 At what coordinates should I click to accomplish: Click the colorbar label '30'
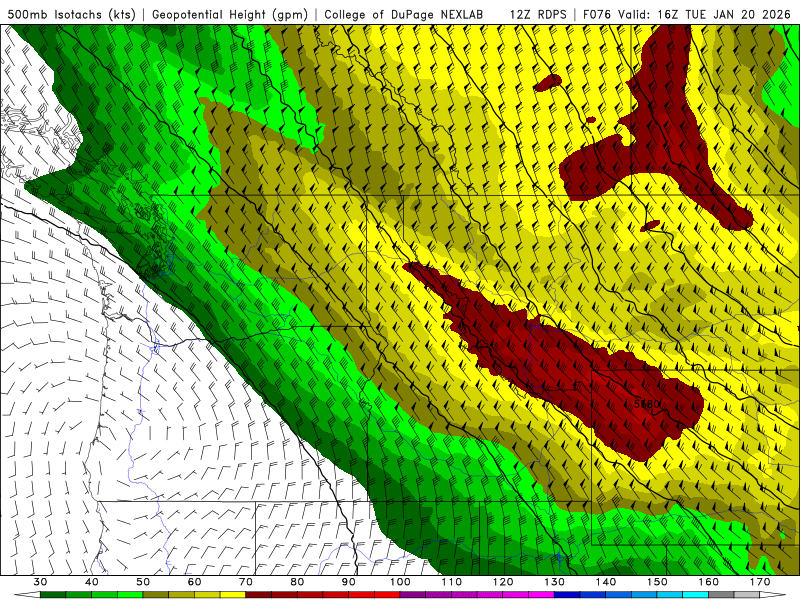click(x=40, y=582)
